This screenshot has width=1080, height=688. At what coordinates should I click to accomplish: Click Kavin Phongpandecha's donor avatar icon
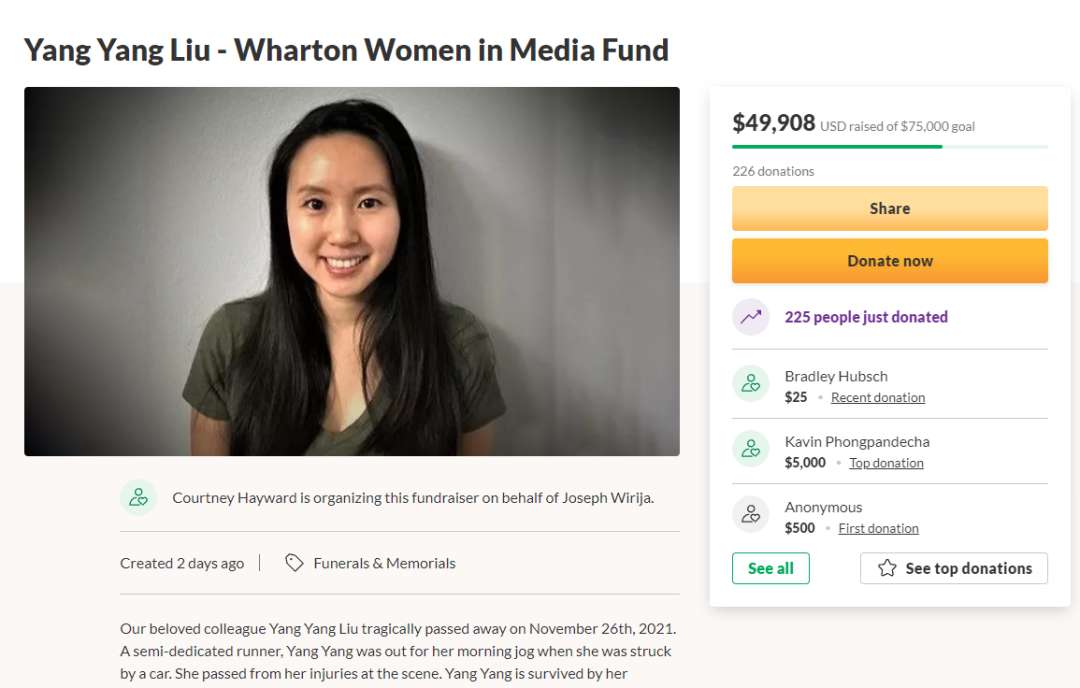pyautogui.click(x=750, y=450)
